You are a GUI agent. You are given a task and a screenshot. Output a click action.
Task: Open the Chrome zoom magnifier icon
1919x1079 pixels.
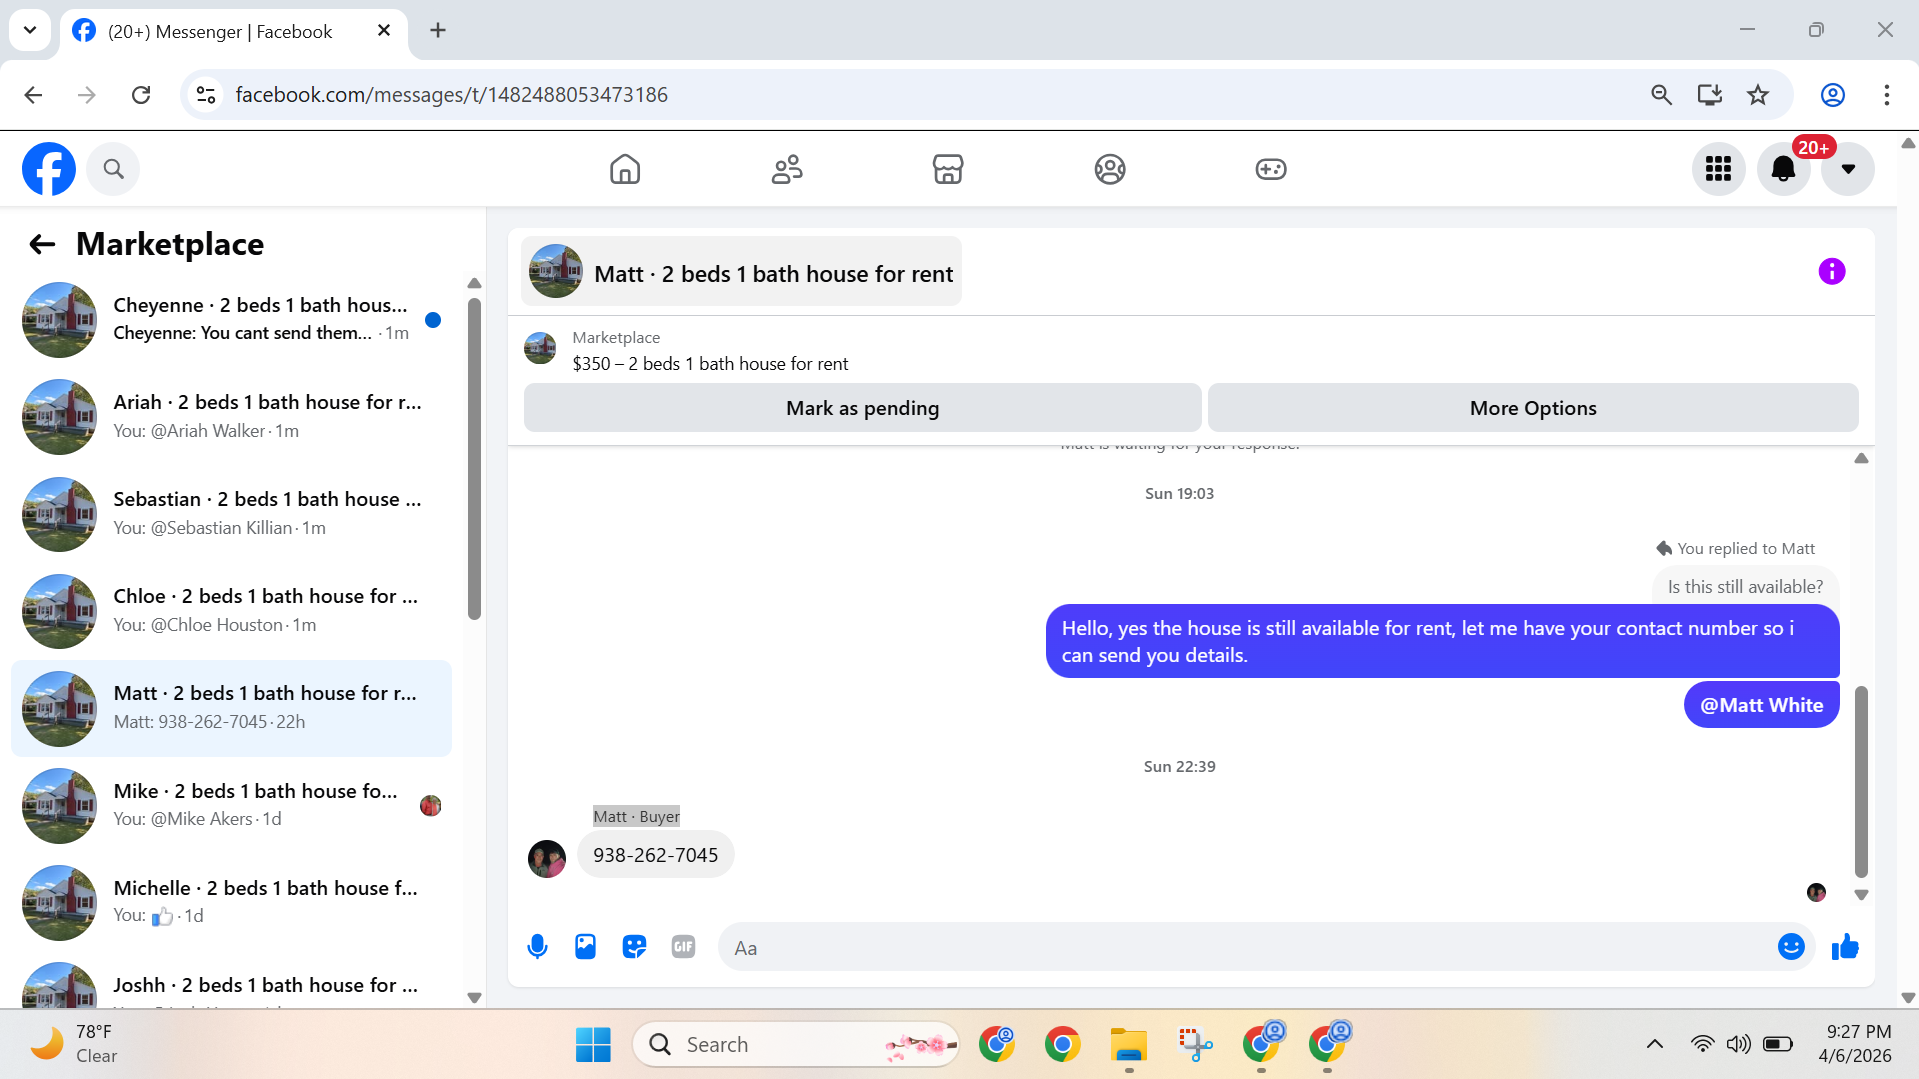pyautogui.click(x=1661, y=95)
